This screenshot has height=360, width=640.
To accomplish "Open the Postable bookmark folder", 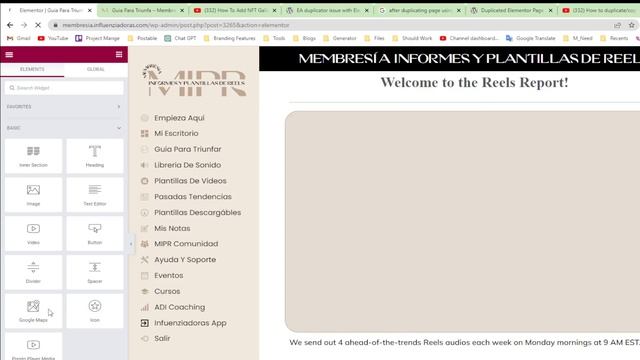I will click(x=142, y=38).
